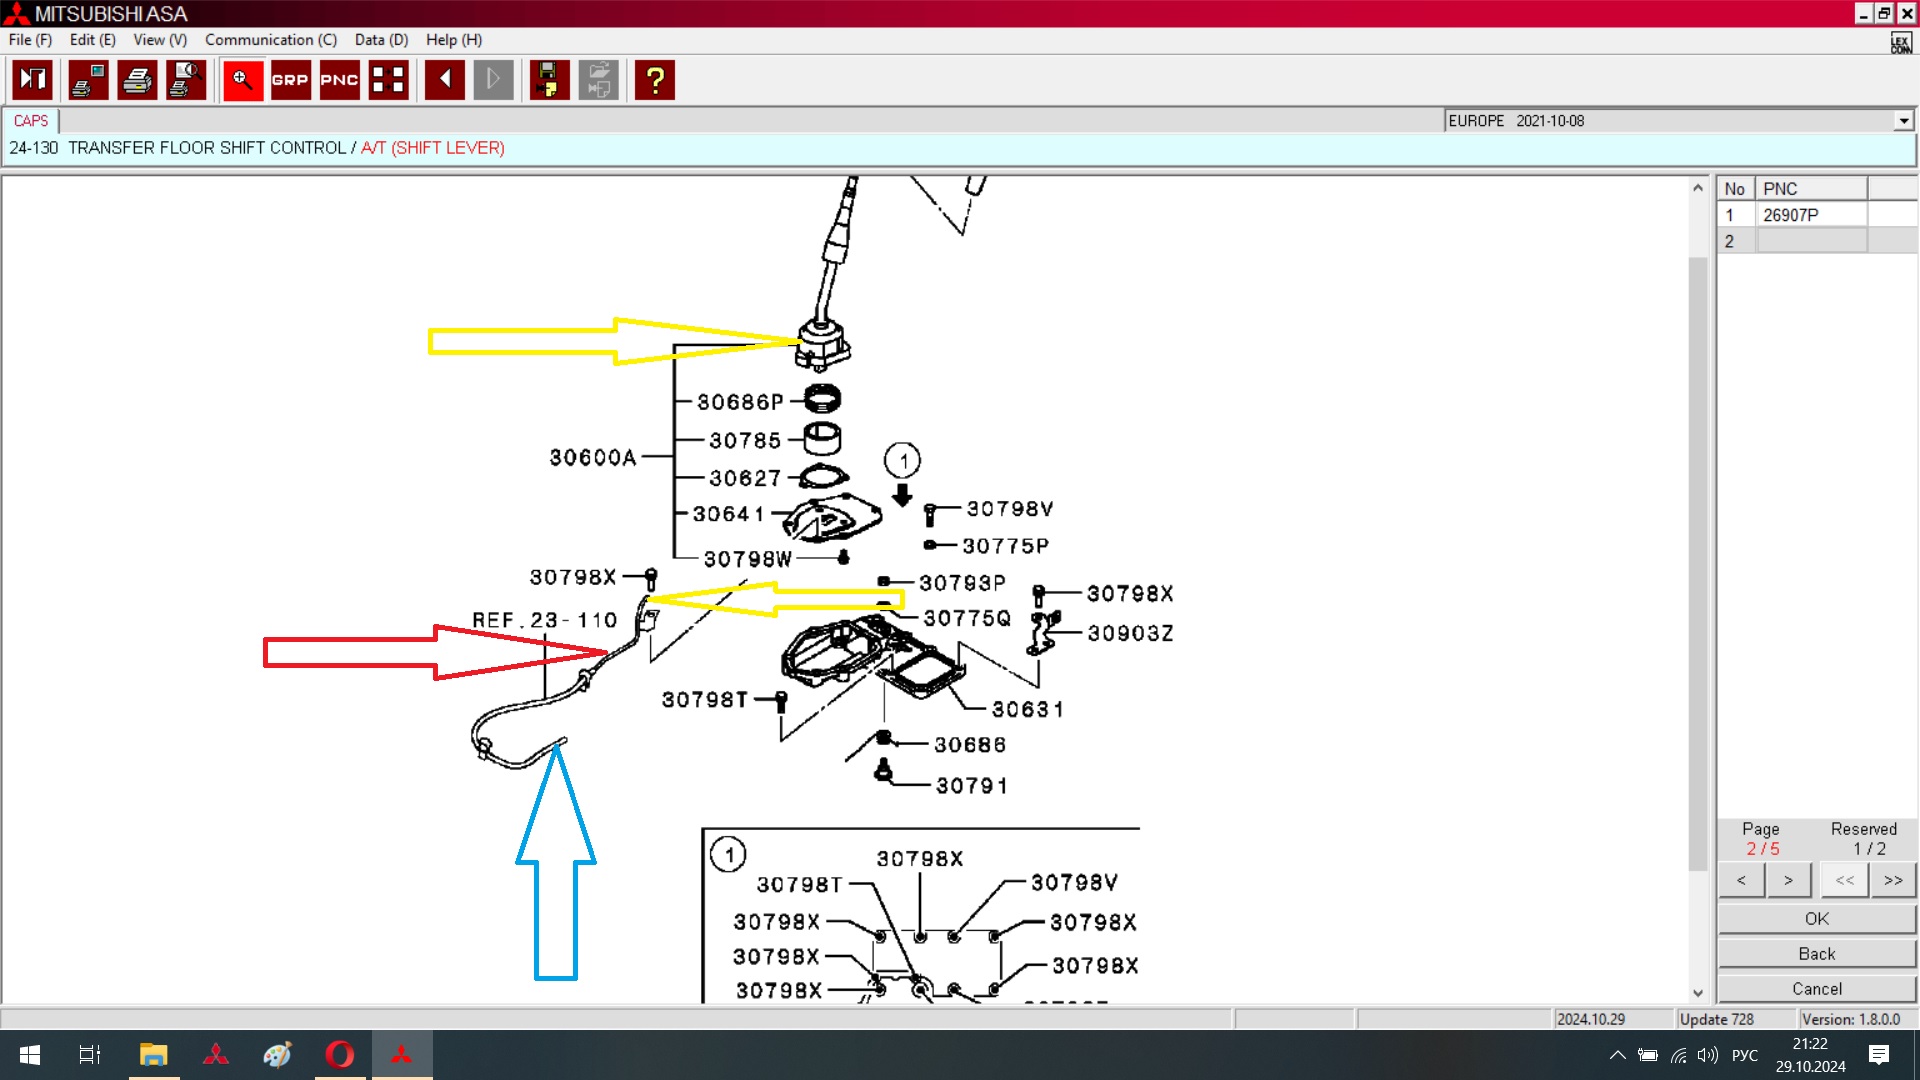
Task: Toggle the zoom magnifier tool
Action: tap(242, 80)
